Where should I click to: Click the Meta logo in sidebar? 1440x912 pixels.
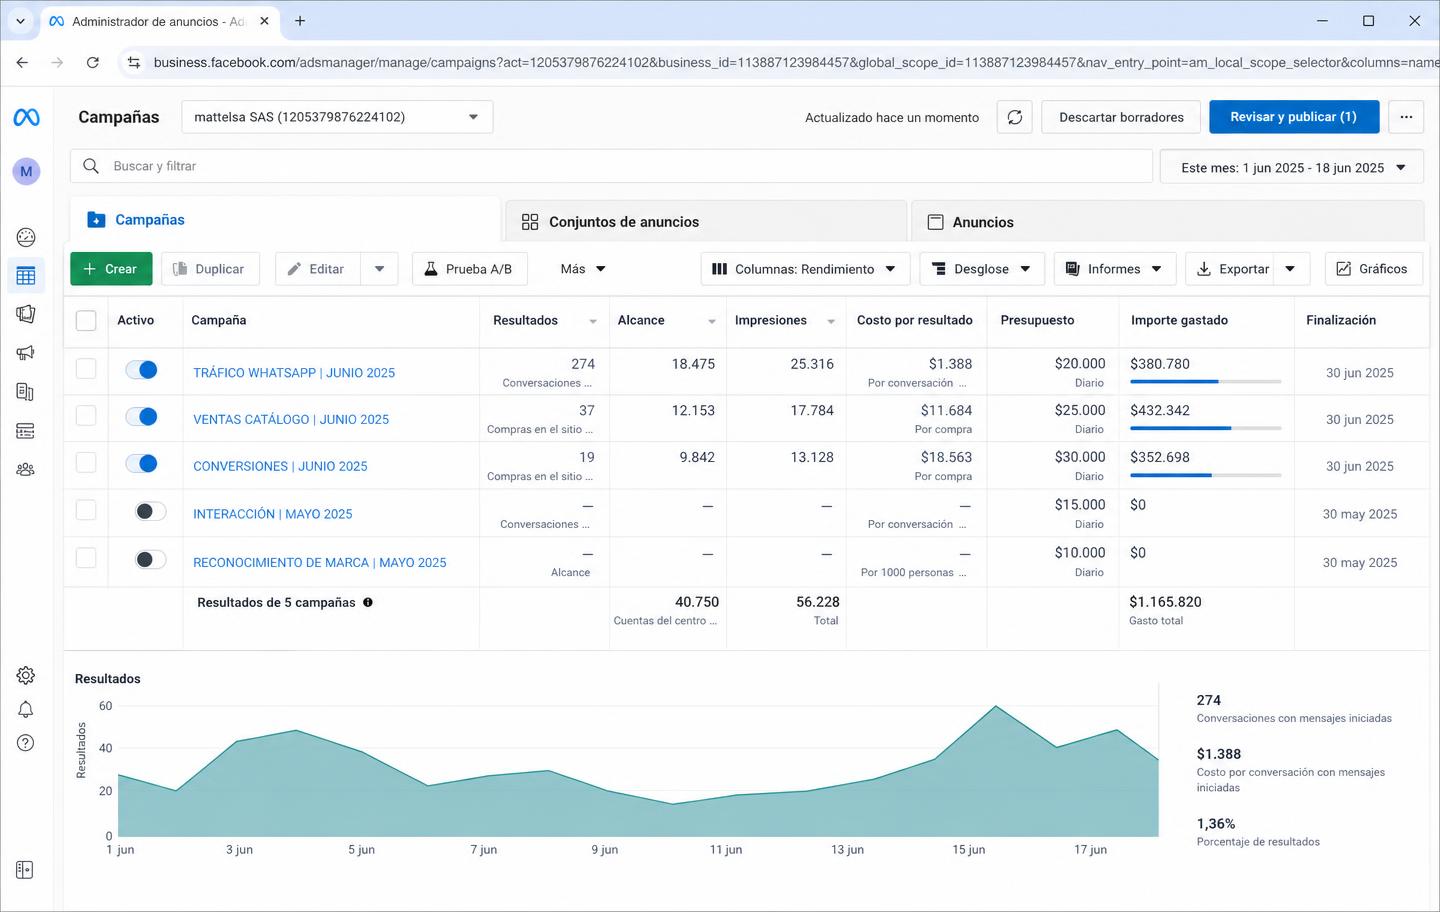pos(26,118)
